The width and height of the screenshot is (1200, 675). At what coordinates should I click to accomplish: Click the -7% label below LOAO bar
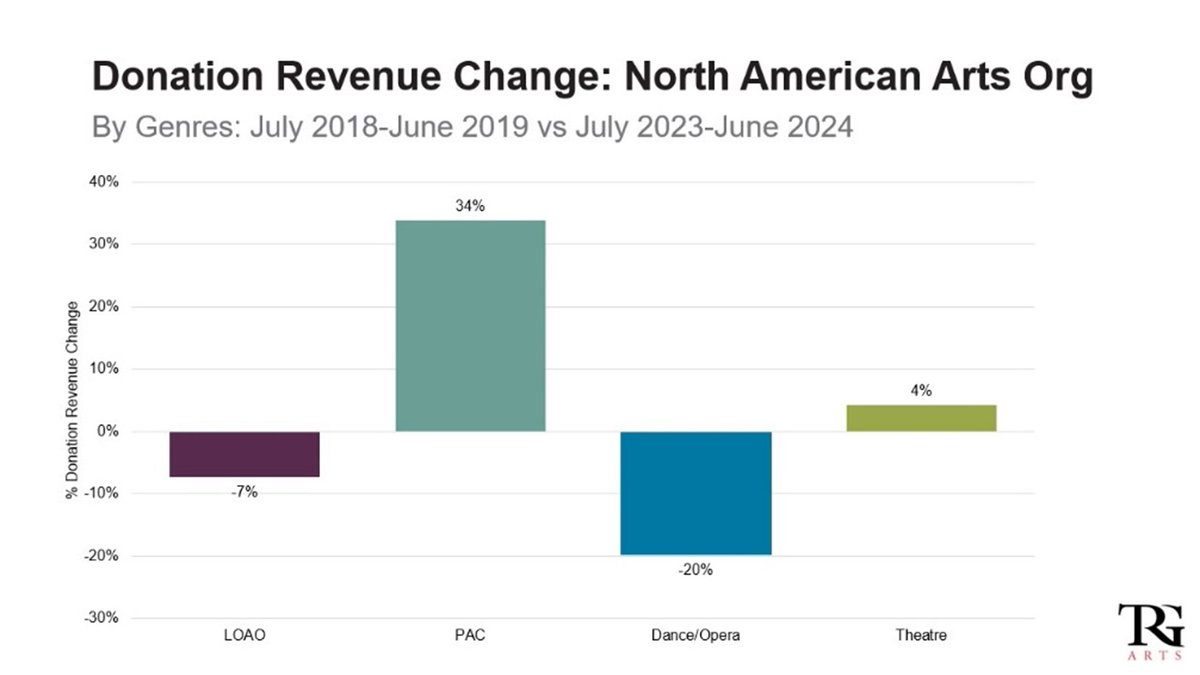tap(245, 493)
